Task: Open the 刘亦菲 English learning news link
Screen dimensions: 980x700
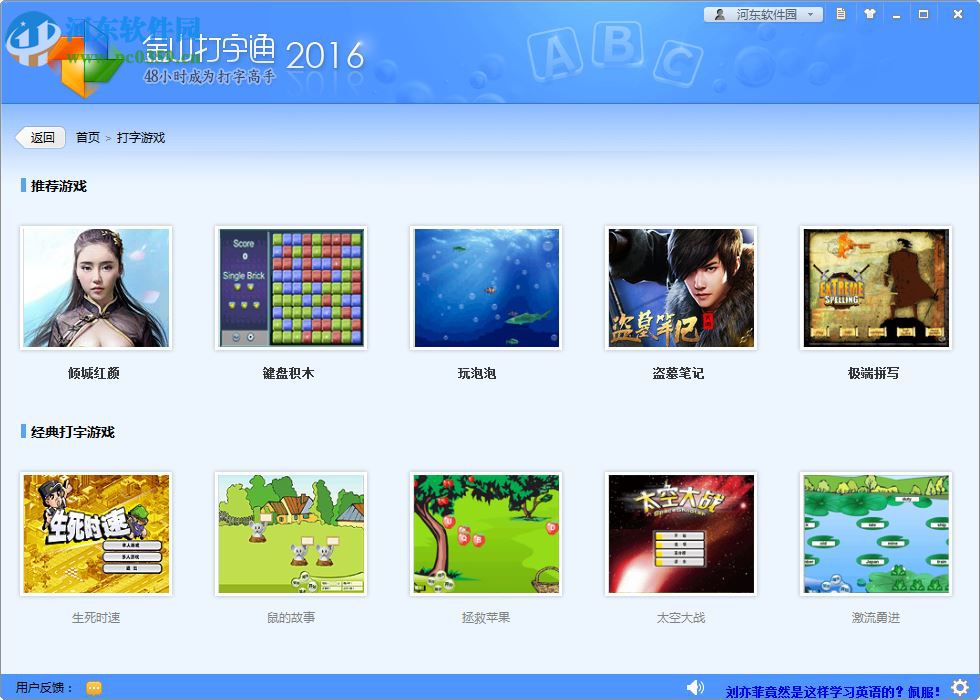Action: (830, 686)
